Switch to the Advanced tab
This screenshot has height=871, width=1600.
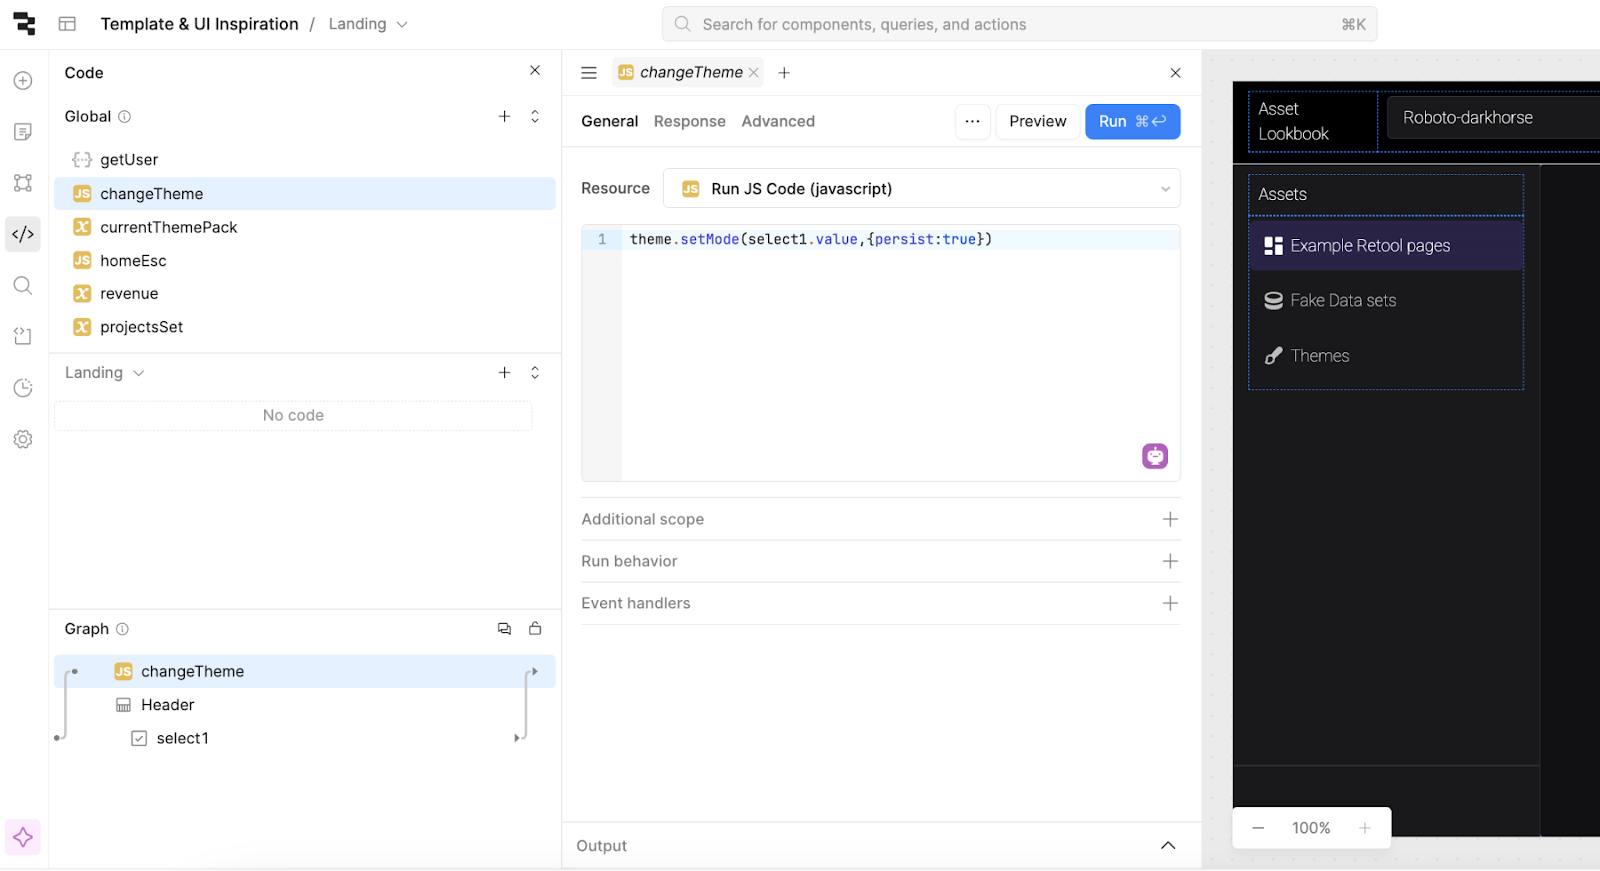click(x=778, y=121)
